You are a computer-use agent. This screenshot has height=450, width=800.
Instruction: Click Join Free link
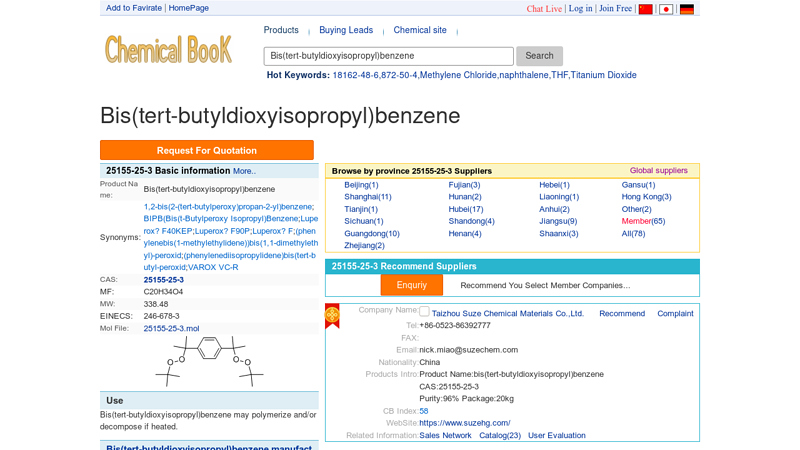click(x=615, y=9)
